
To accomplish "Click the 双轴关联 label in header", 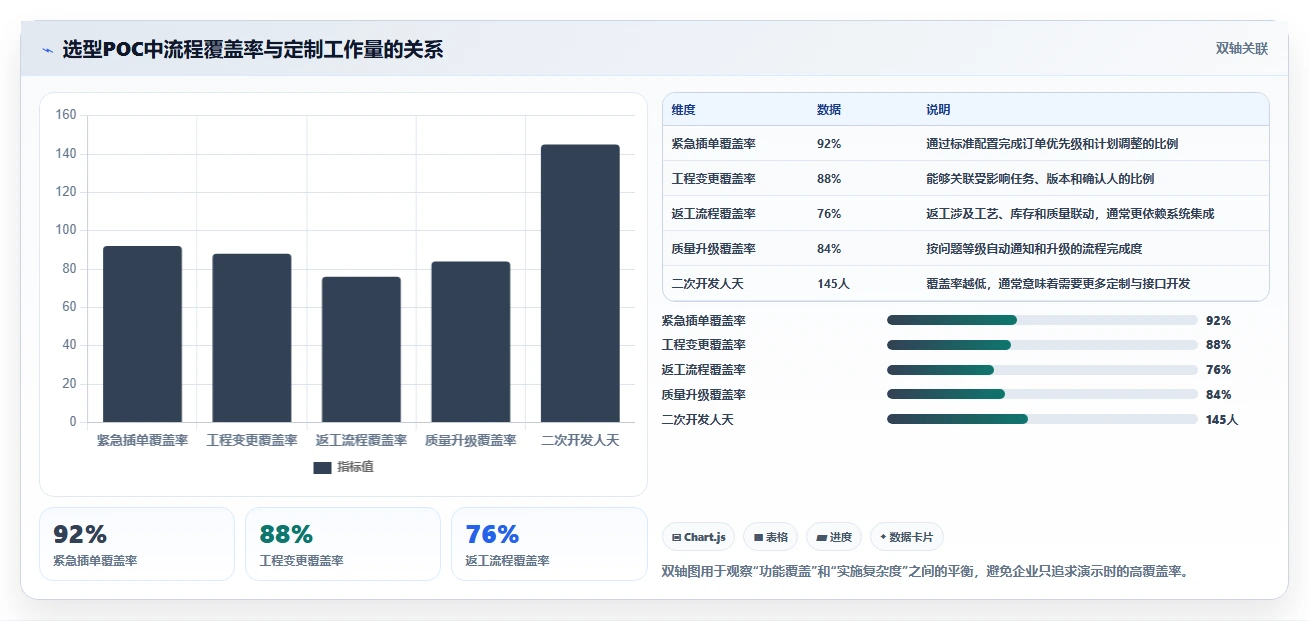I will pos(1242,49).
